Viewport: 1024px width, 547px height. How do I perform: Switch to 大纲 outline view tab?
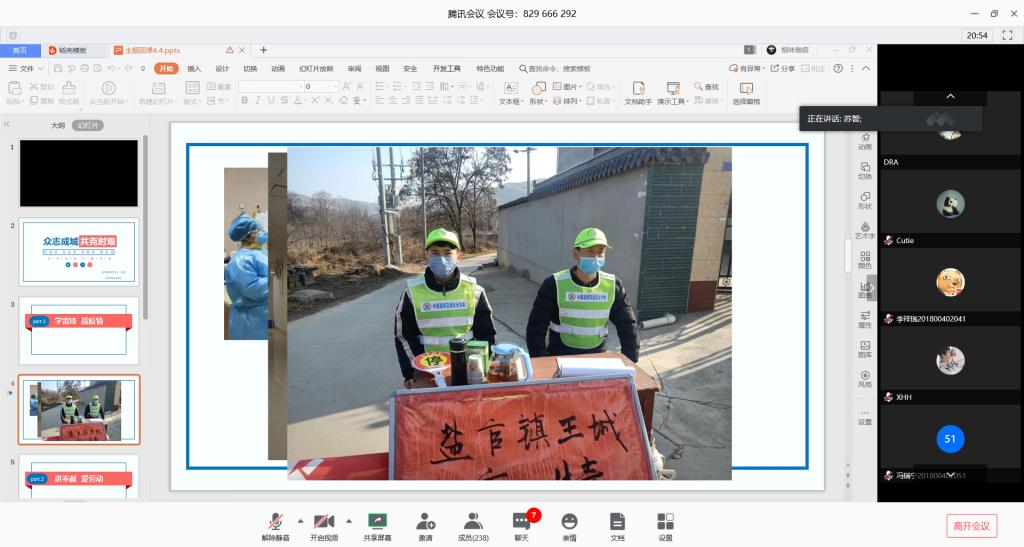(x=58, y=125)
